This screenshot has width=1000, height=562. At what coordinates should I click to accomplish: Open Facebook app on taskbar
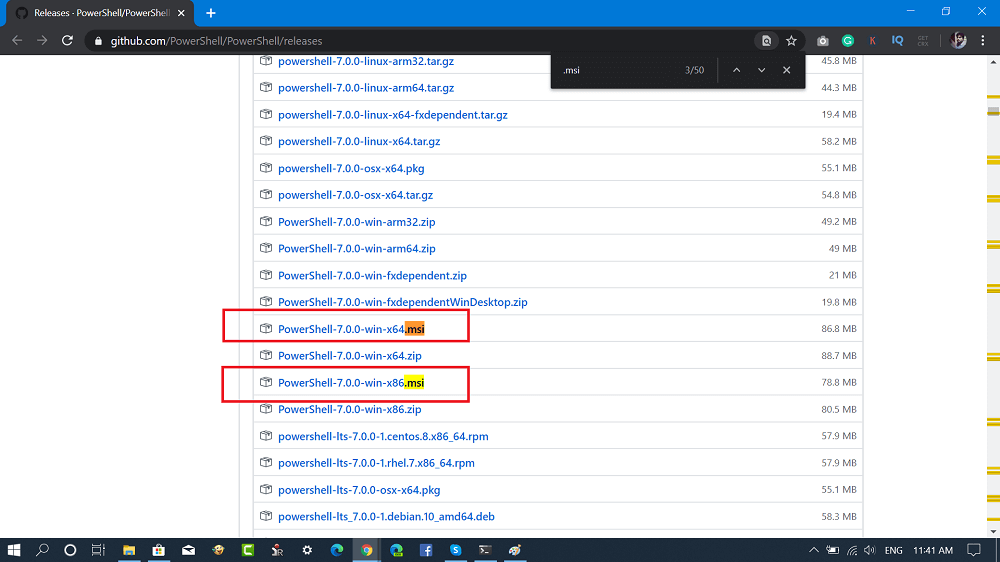pyautogui.click(x=426, y=550)
